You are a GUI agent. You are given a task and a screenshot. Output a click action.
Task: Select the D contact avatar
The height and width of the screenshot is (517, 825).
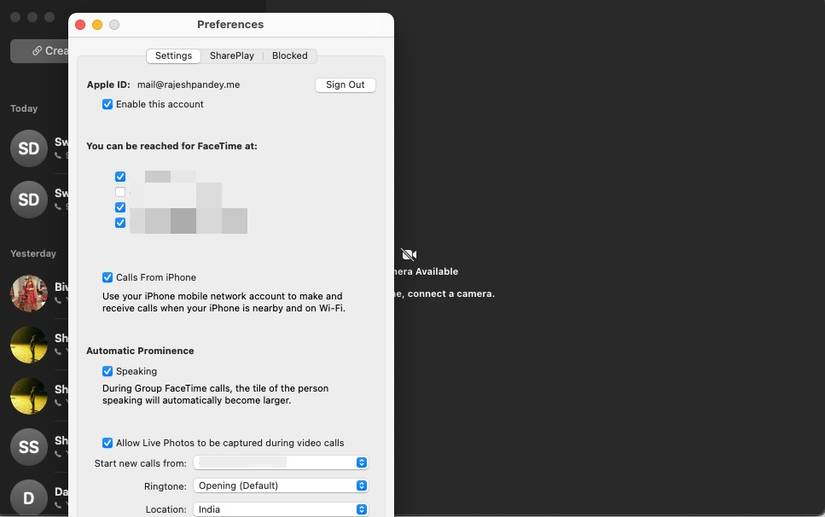pyautogui.click(x=29, y=498)
